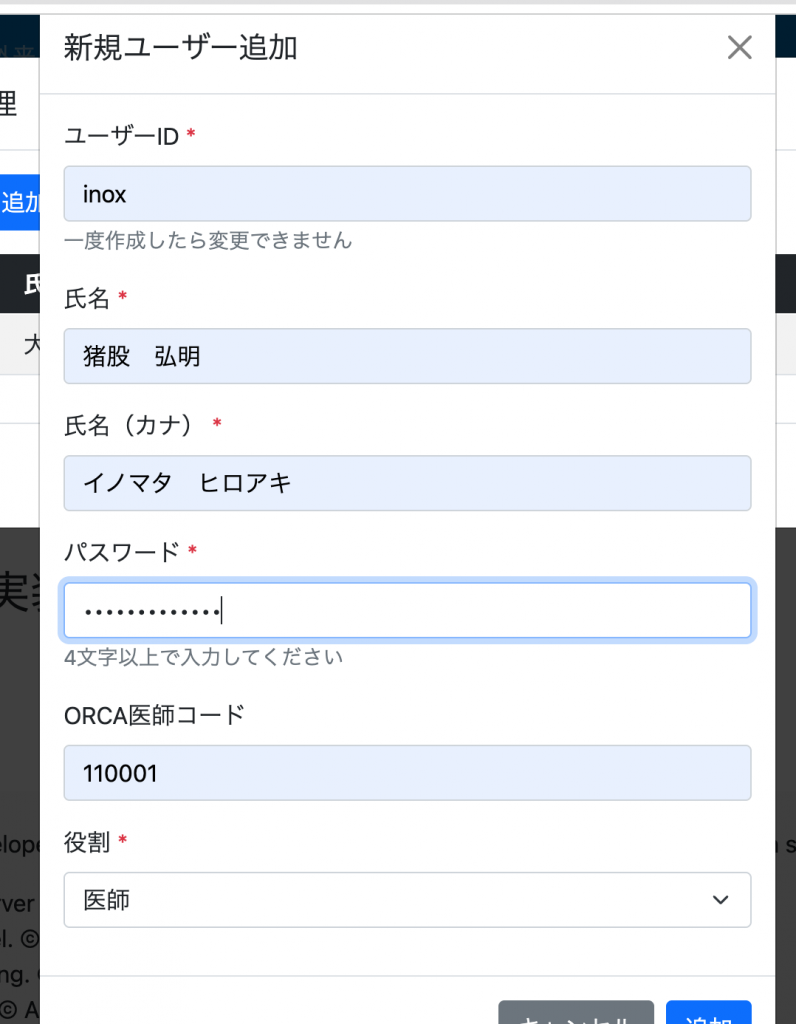The image size is (796, 1024).
Task: Click the chevron arrow of the 役割 select
Action: [x=720, y=900]
